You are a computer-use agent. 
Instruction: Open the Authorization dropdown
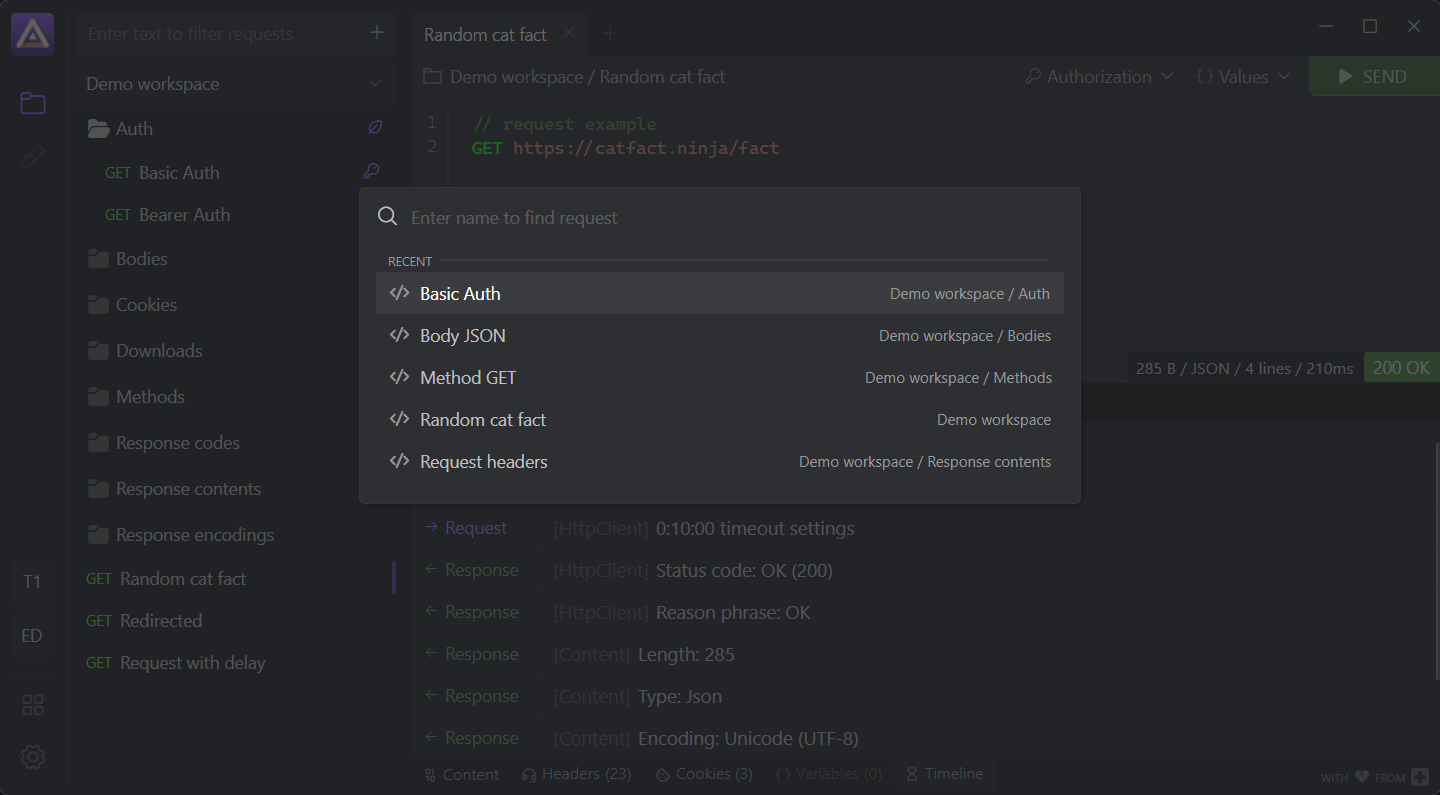click(x=1100, y=76)
